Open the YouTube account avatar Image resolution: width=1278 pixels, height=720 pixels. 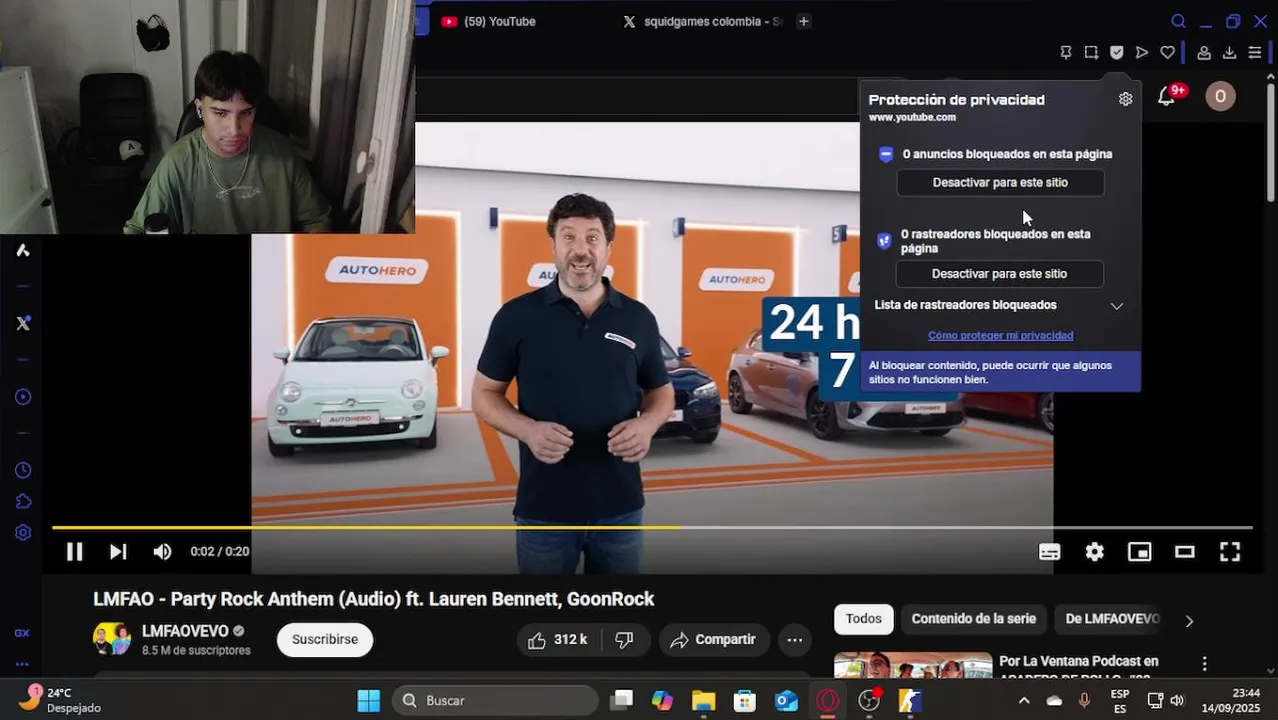pos(1220,96)
